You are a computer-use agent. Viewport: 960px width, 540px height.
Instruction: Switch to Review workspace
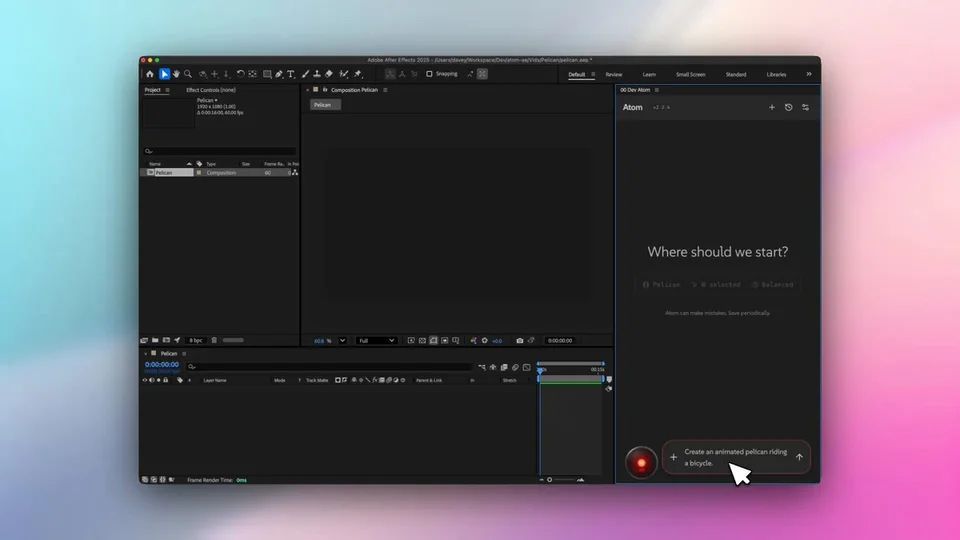pyautogui.click(x=614, y=75)
